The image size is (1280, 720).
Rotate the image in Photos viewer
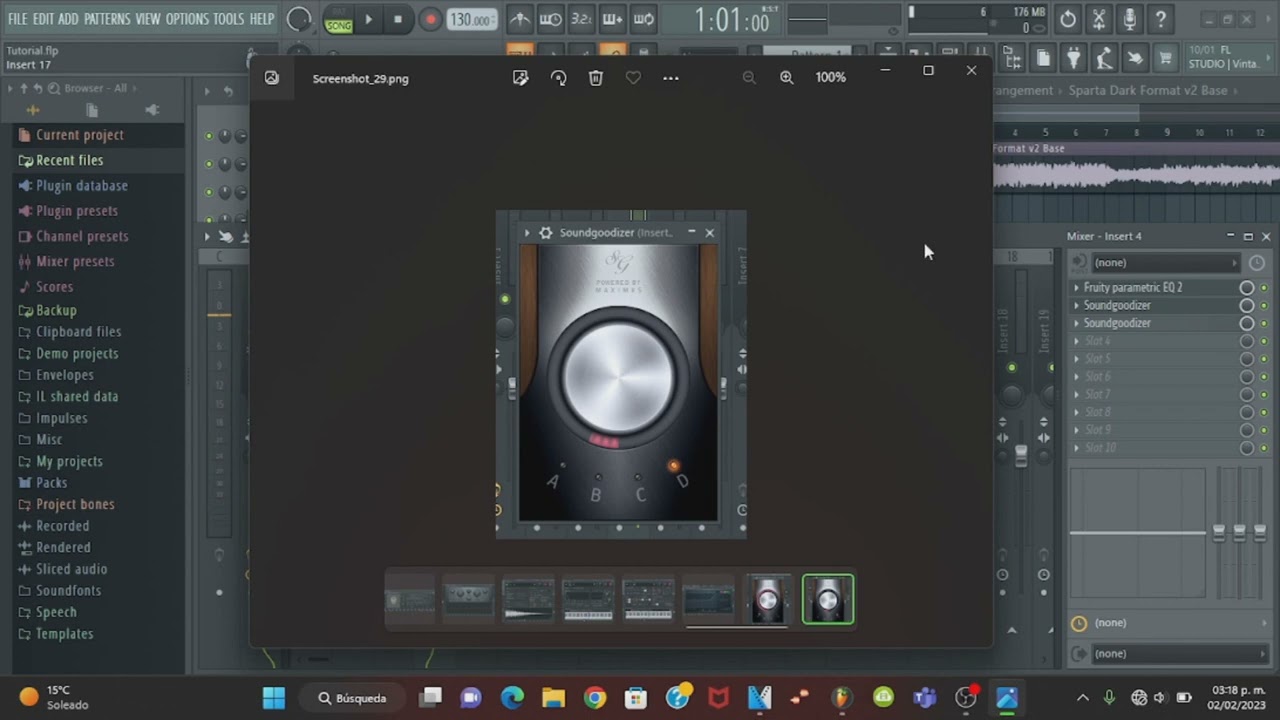(x=558, y=78)
